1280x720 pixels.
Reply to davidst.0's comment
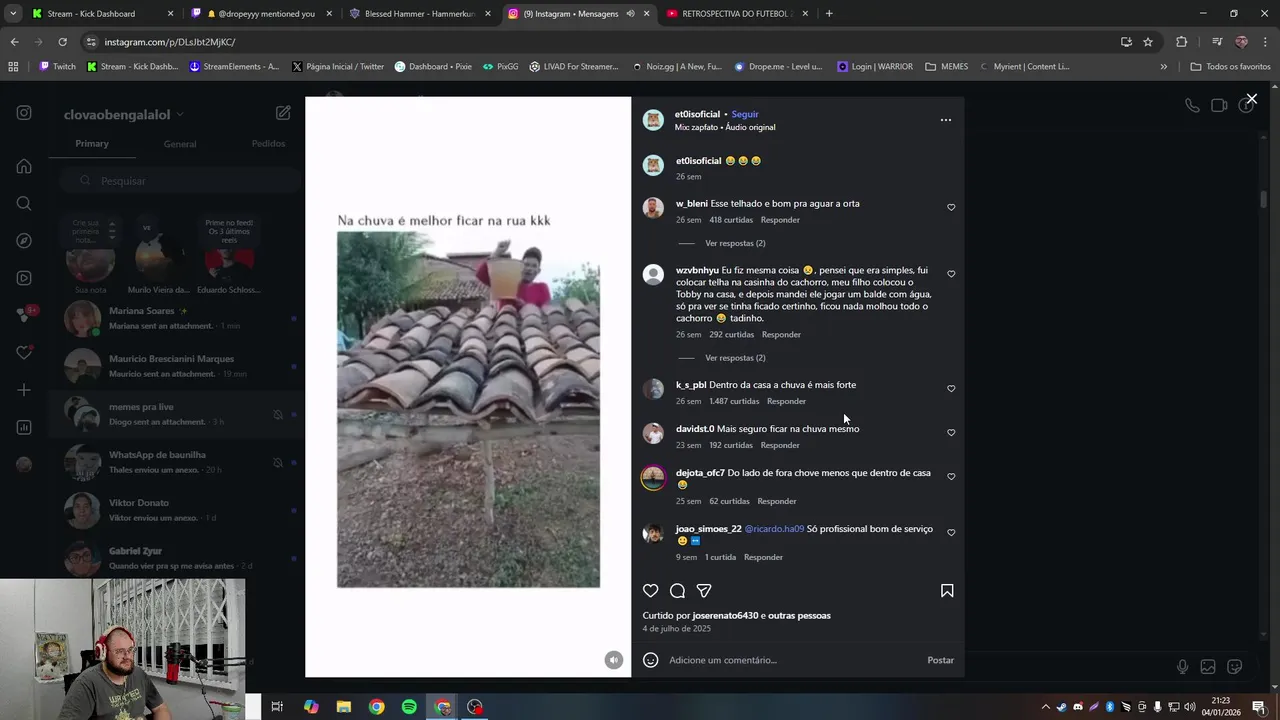780,445
